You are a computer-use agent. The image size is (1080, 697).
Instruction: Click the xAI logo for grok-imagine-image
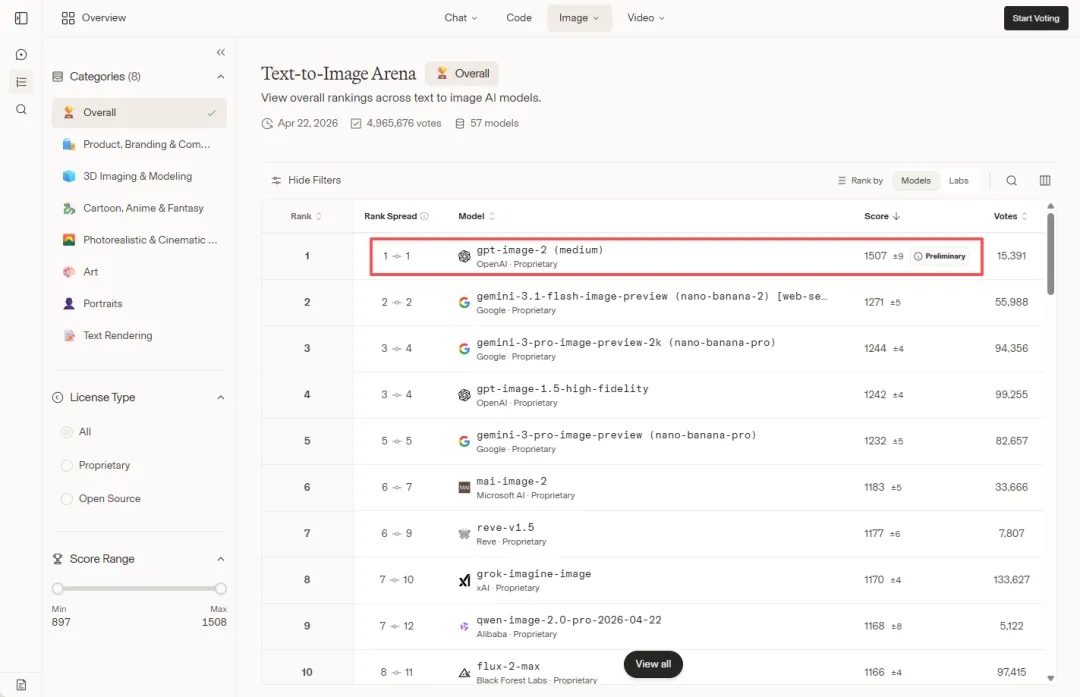click(x=464, y=581)
